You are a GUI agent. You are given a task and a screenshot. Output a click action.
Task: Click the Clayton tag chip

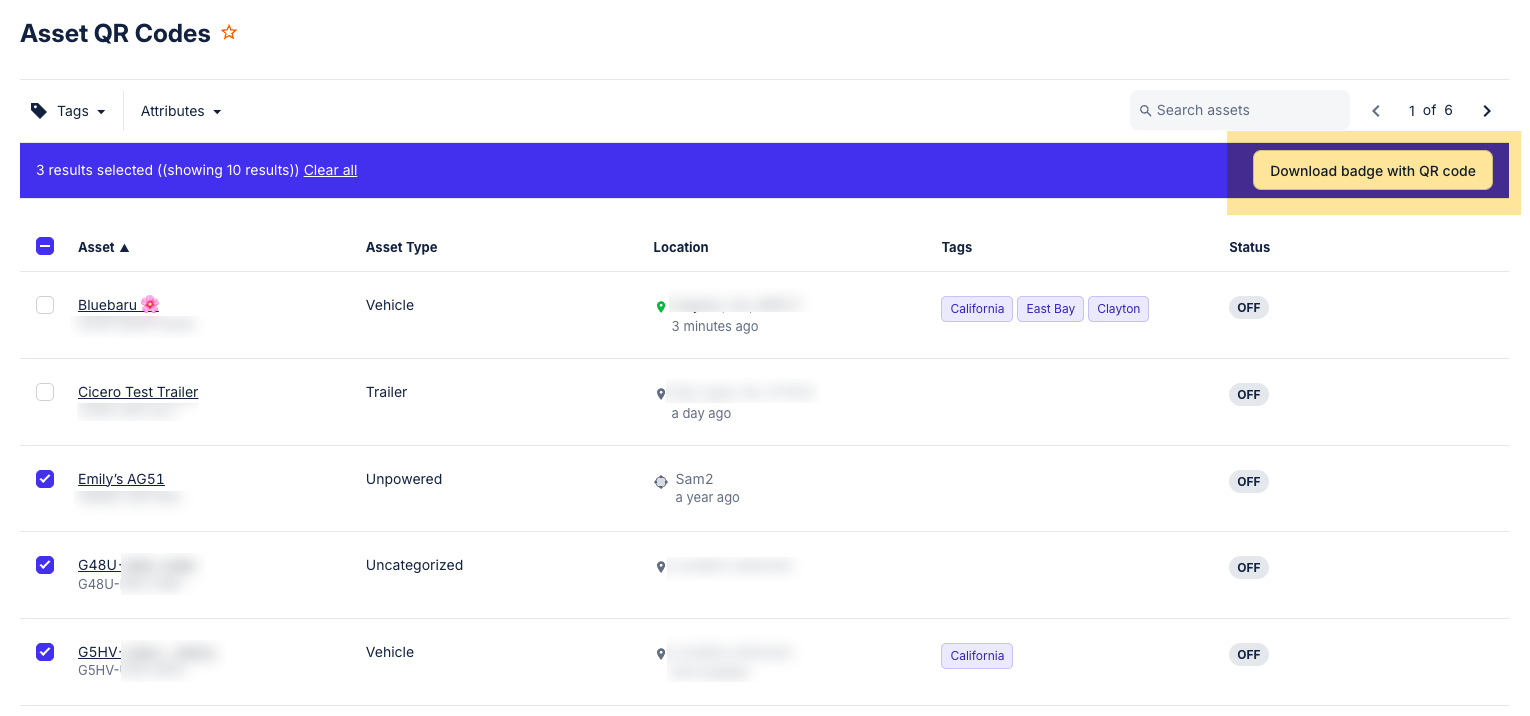(x=1117, y=309)
